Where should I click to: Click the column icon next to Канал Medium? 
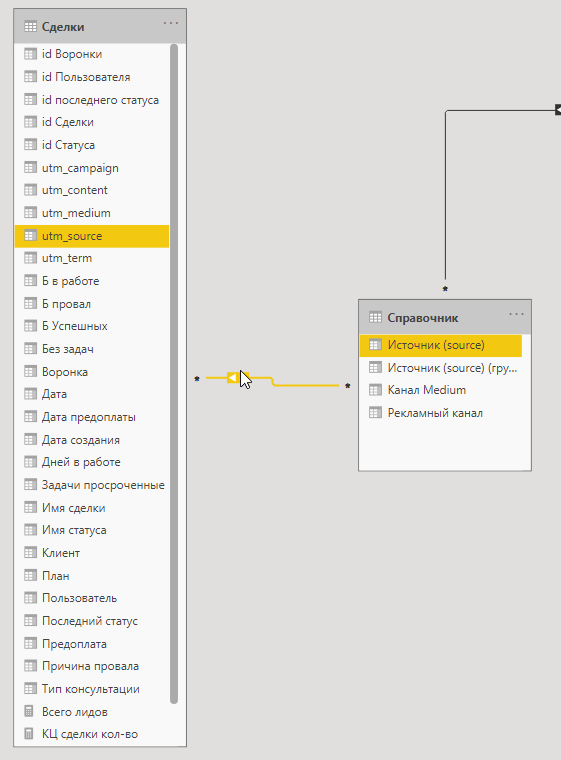[375, 390]
